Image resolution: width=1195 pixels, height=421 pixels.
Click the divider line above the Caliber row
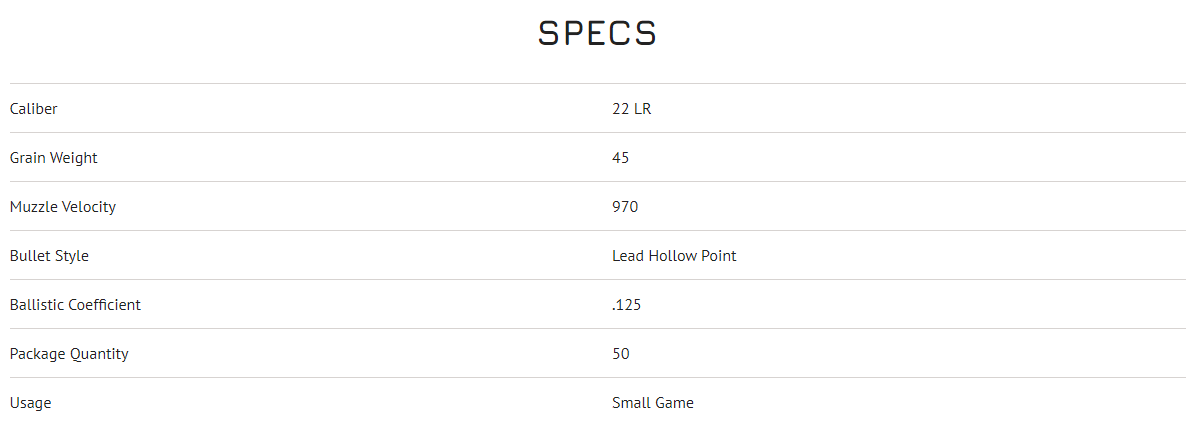tap(597, 83)
